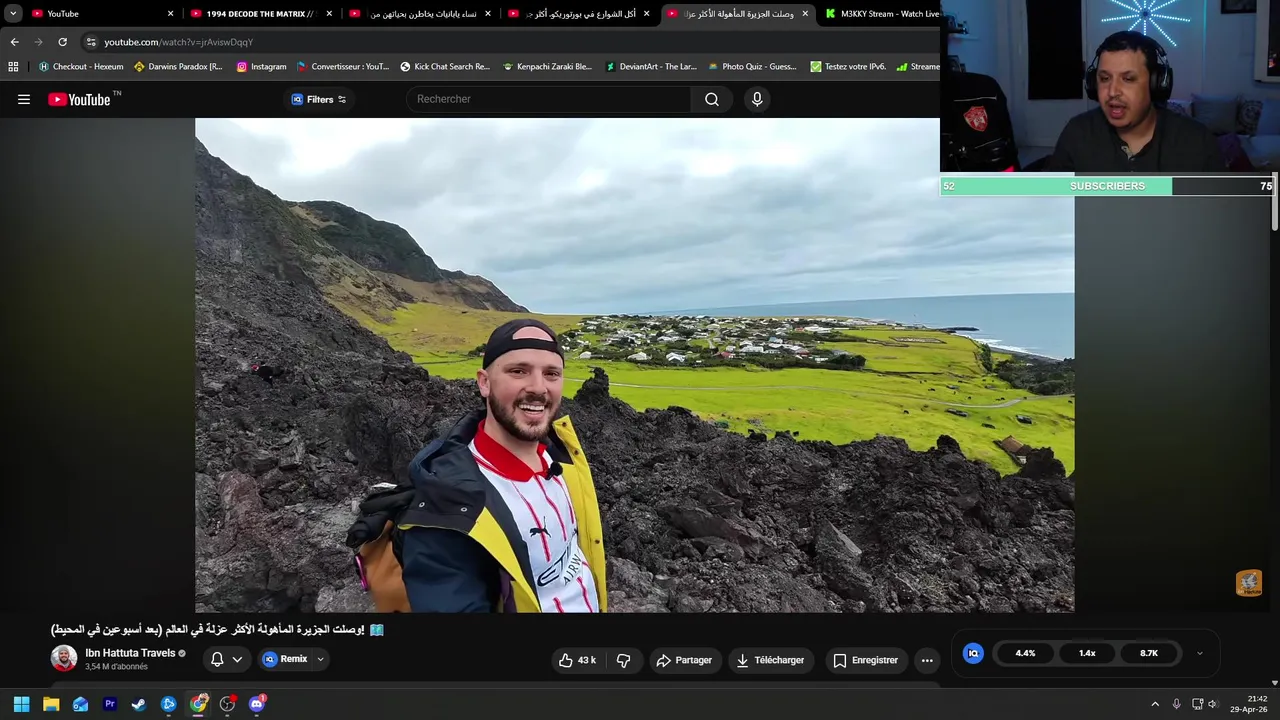Focus the Rechercher search field
1280x720 pixels.
548,99
